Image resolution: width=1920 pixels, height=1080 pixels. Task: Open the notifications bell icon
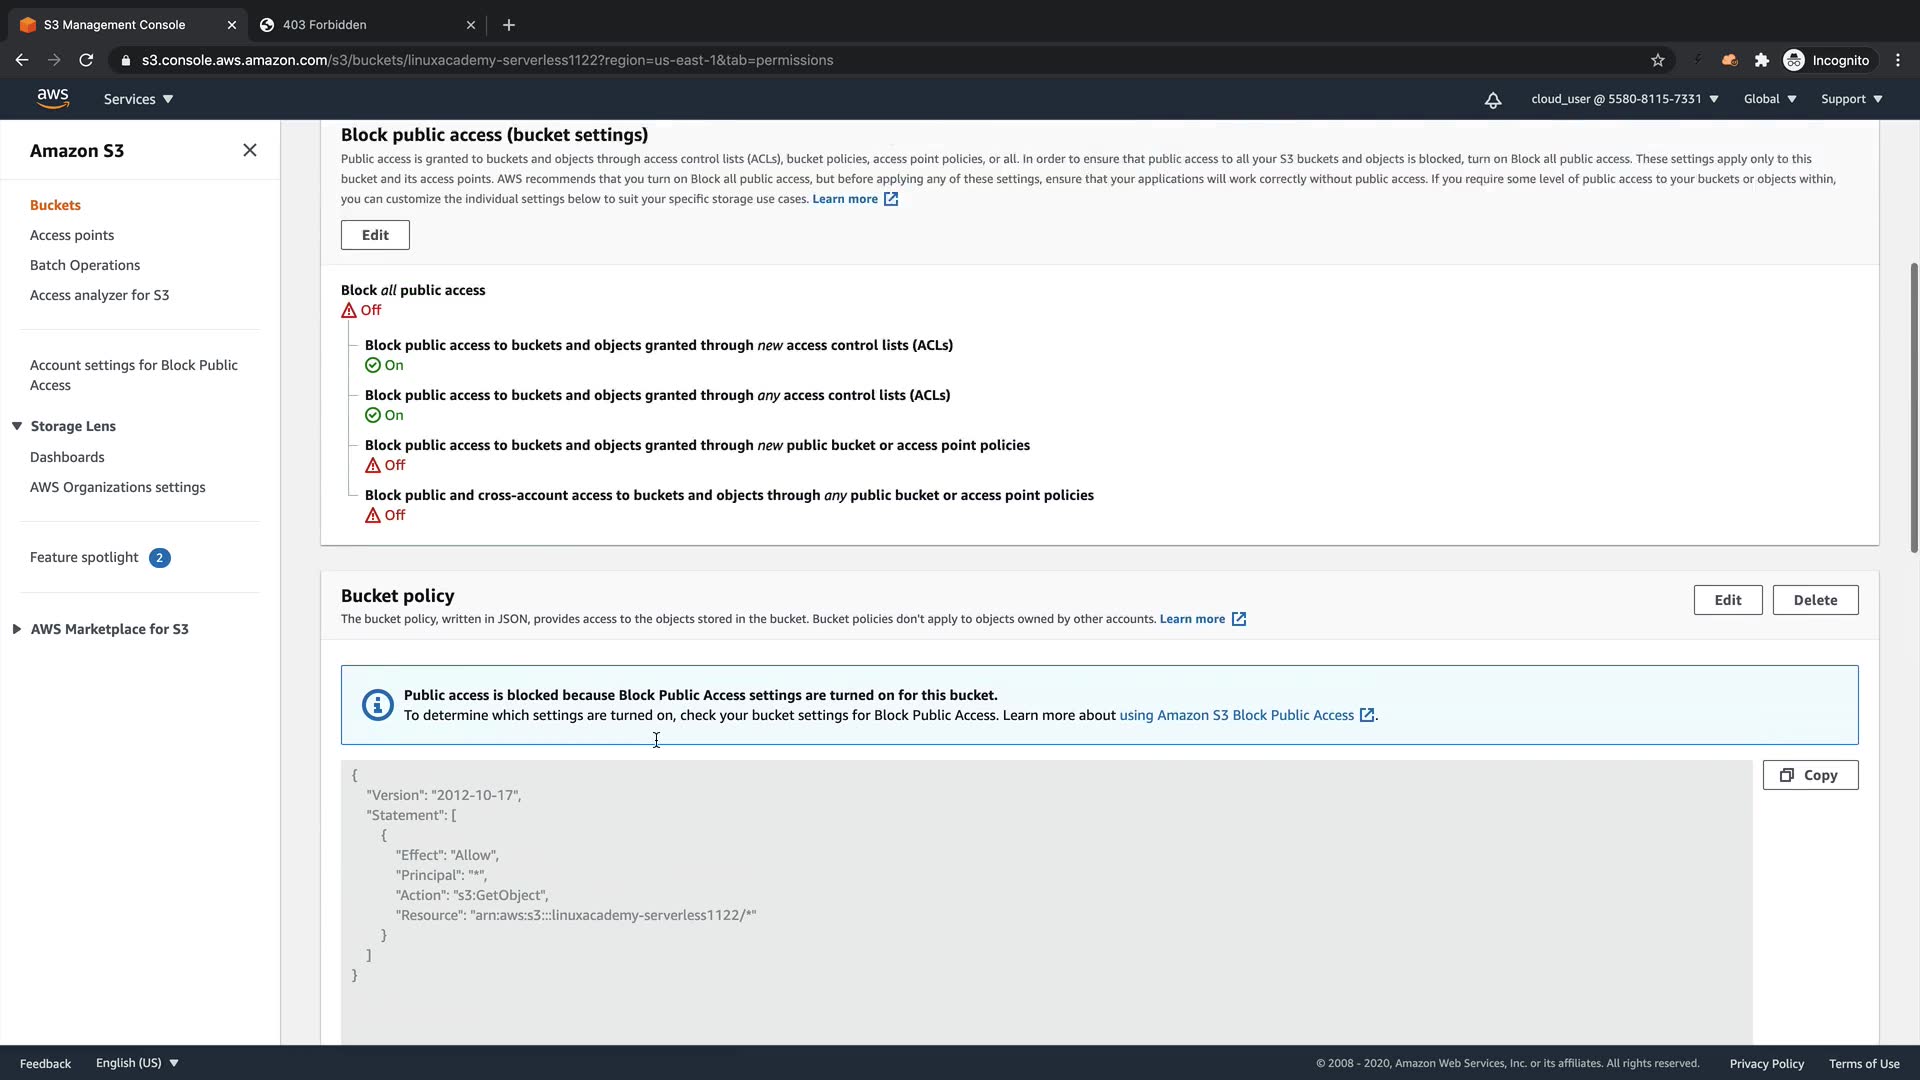[x=1492, y=99]
